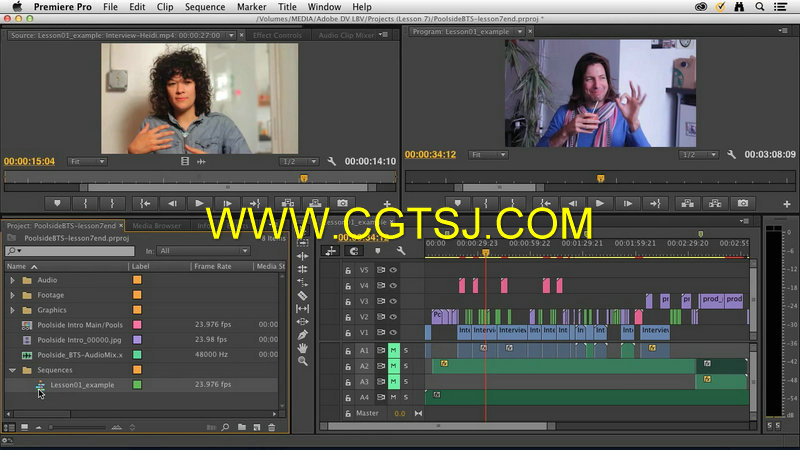This screenshot has height=450, width=800.
Task: Delete selected item with trash icon
Action: 271,427
